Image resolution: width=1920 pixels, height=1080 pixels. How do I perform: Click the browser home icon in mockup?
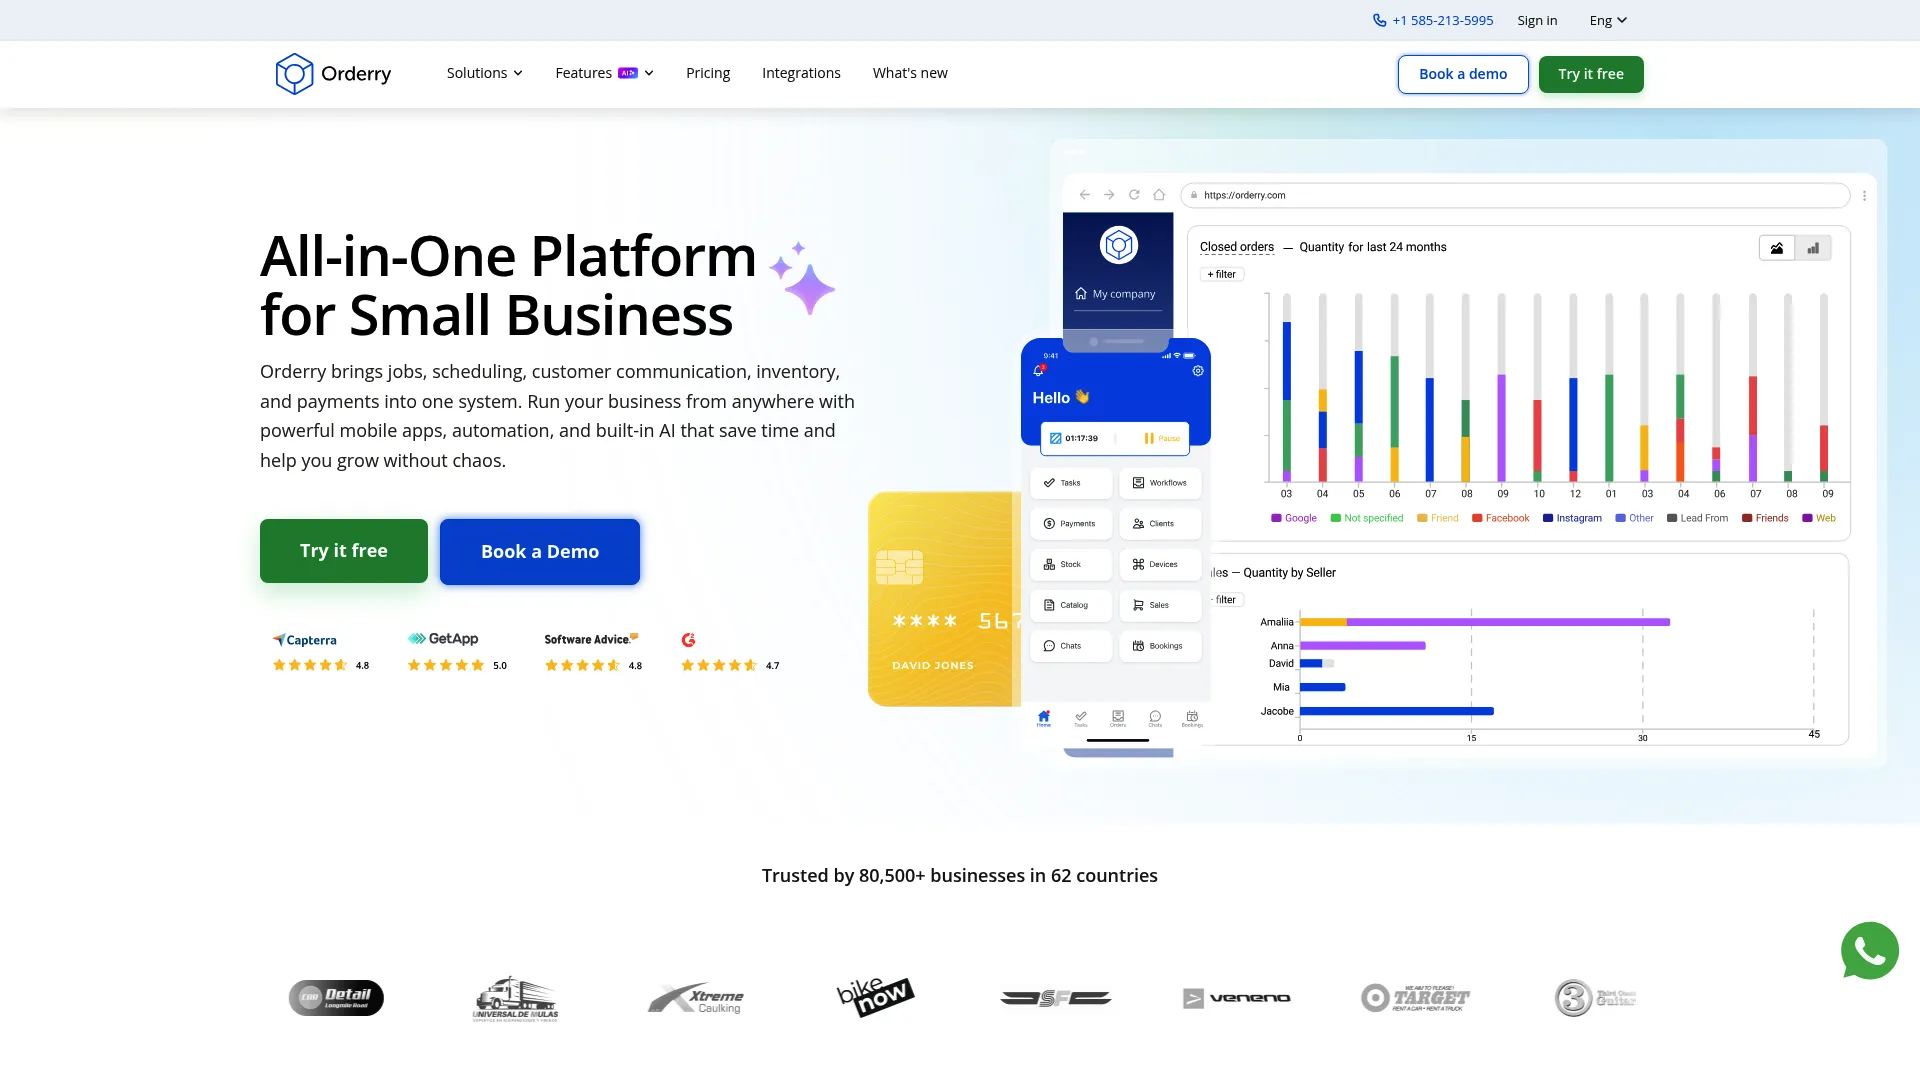point(1159,195)
